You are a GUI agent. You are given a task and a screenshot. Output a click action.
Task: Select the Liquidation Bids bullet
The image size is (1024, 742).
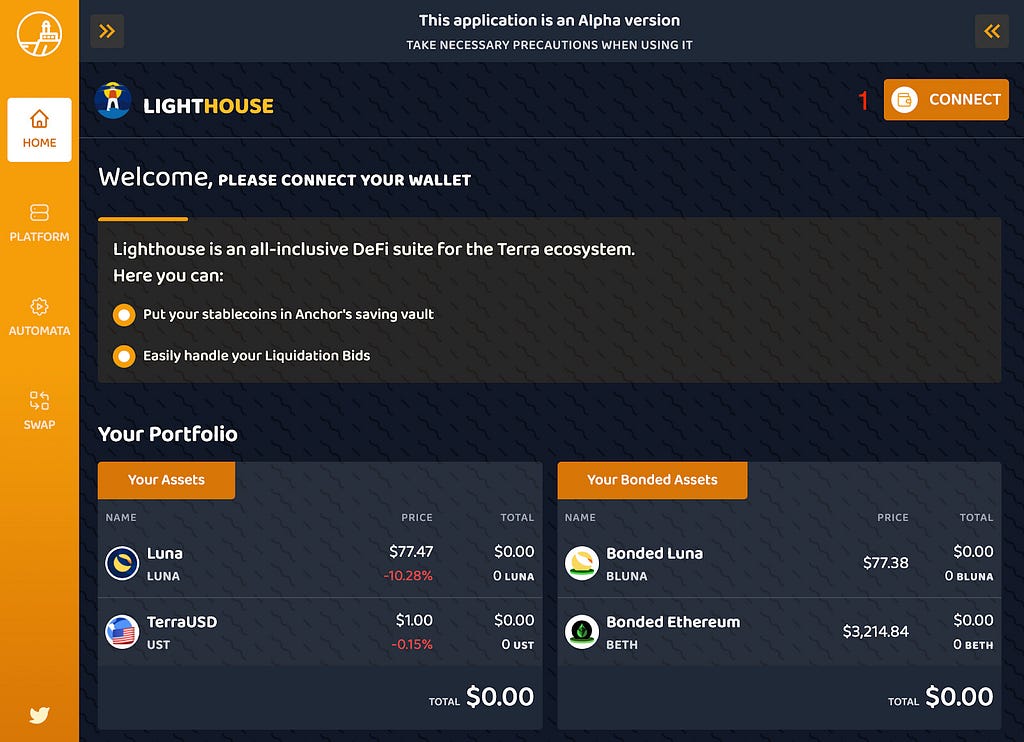point(124,356)
